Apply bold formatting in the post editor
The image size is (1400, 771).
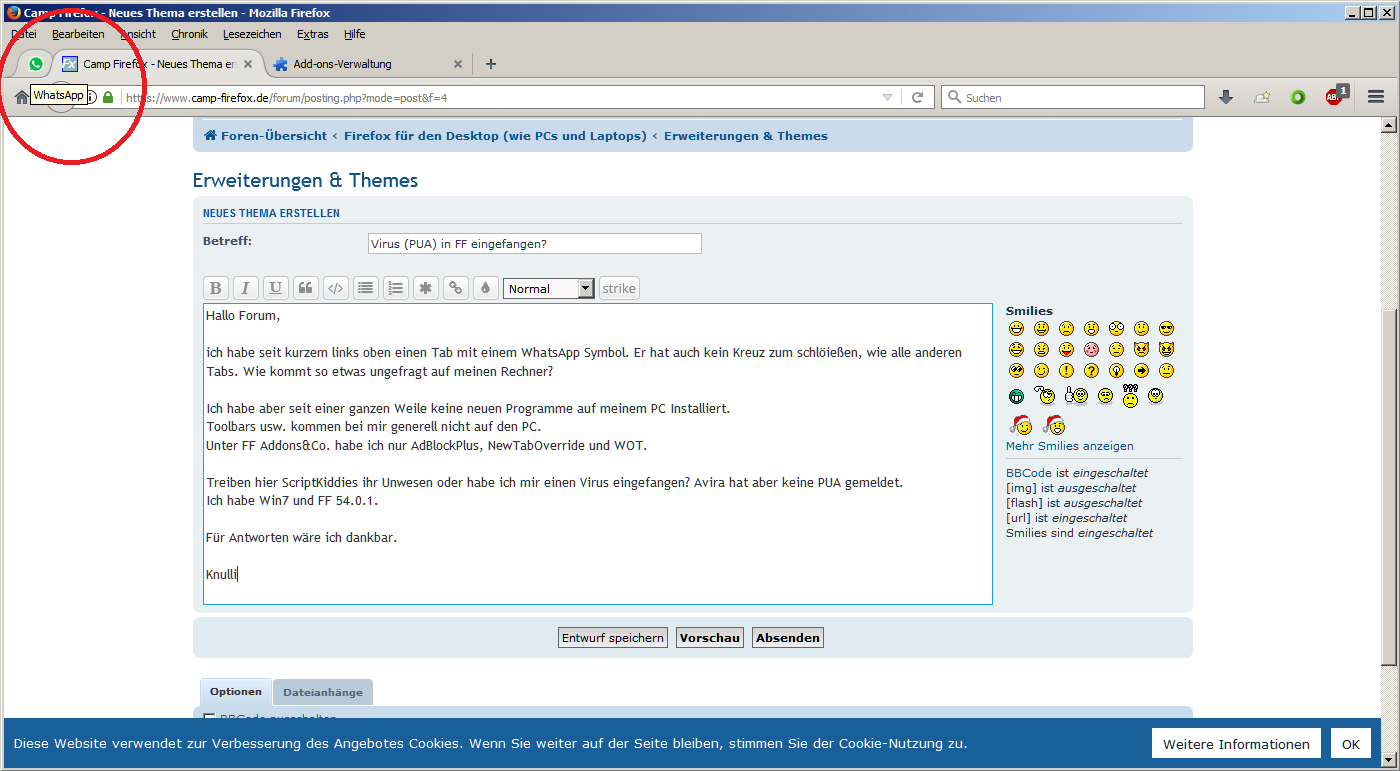click(x=216, y=288)
